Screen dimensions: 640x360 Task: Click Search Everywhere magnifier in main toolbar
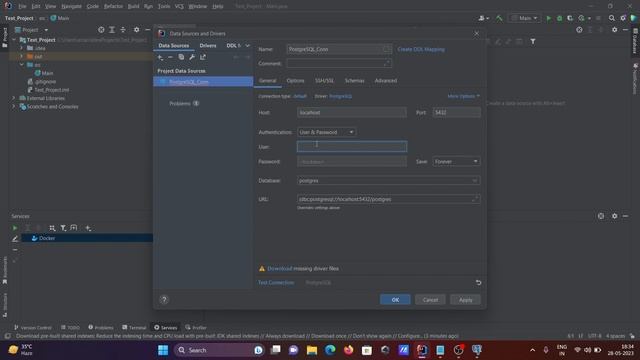pyautogui.click(x=611, y=18)
